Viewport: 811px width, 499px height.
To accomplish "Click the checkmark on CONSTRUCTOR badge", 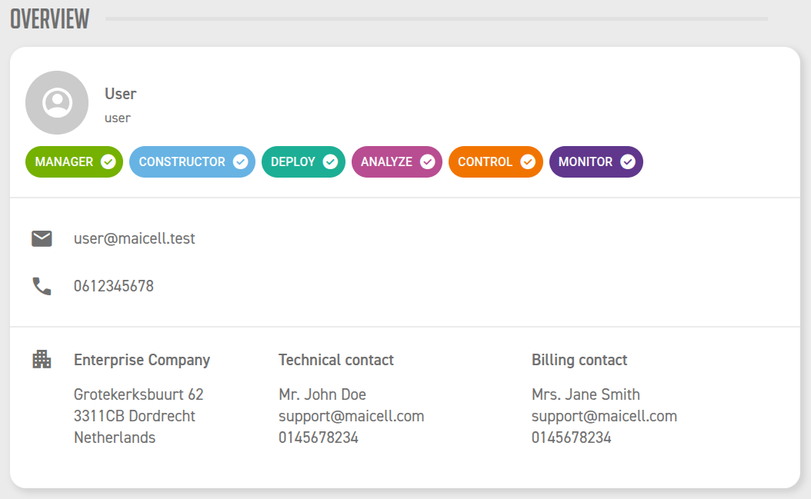I will 240,162.
